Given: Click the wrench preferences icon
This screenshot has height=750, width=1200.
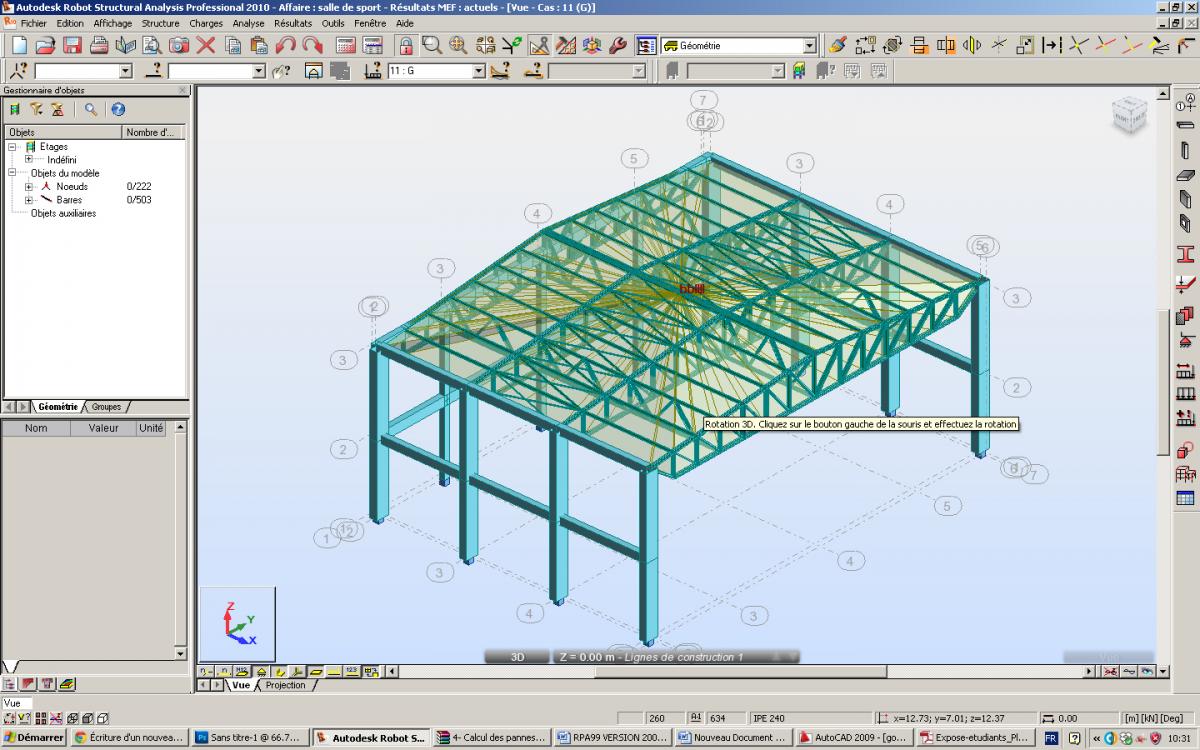Looking at the screenshot, I should [x=617, y=45].
